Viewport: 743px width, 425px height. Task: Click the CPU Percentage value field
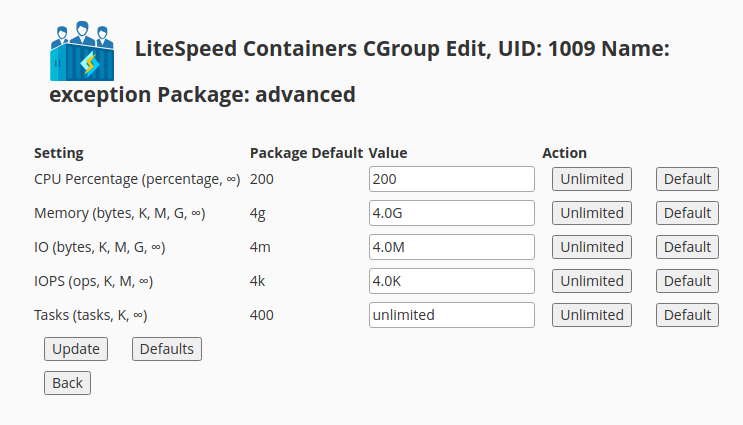451,179
